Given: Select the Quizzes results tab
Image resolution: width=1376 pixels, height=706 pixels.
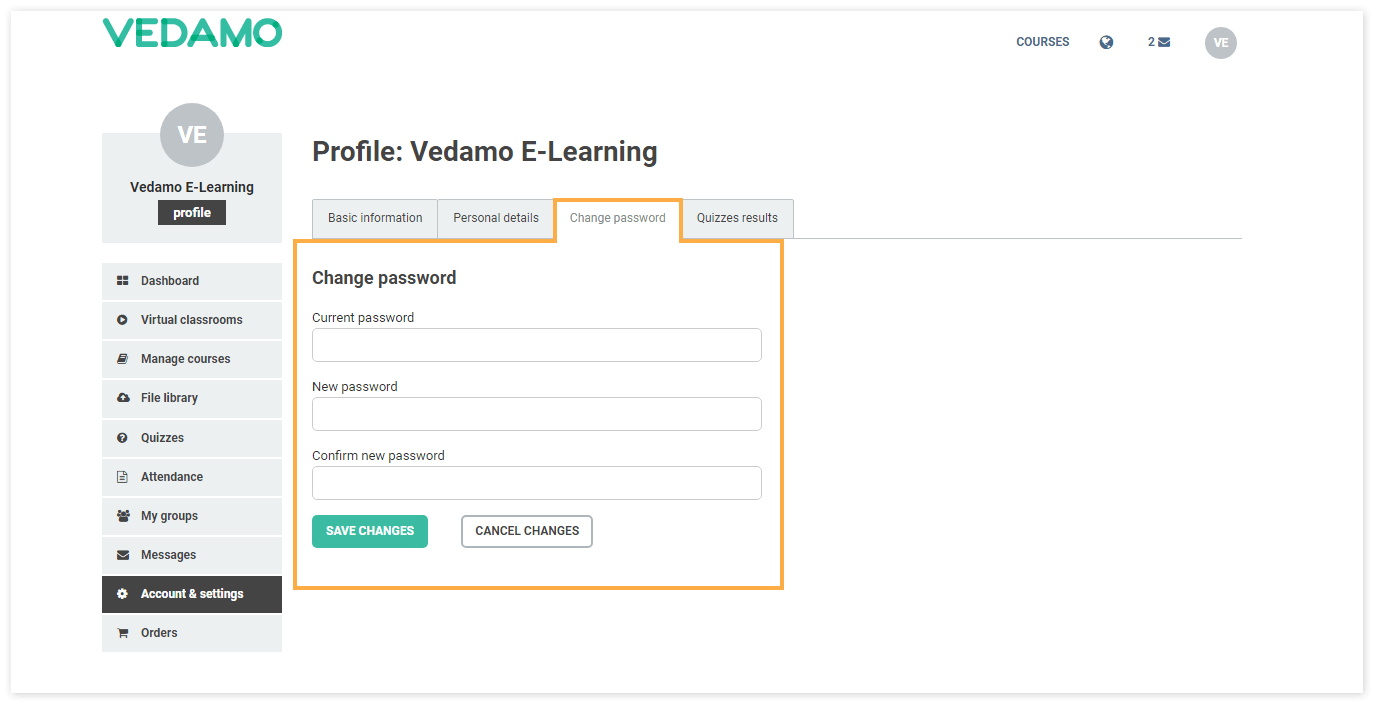Looking at the screenshot, I should [737, 218].
